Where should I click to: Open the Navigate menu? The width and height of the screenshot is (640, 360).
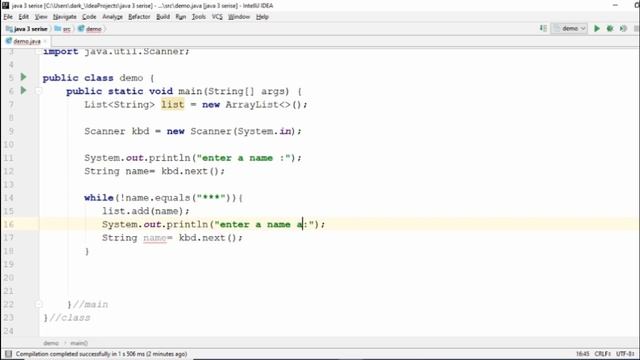tap(64, 17)
